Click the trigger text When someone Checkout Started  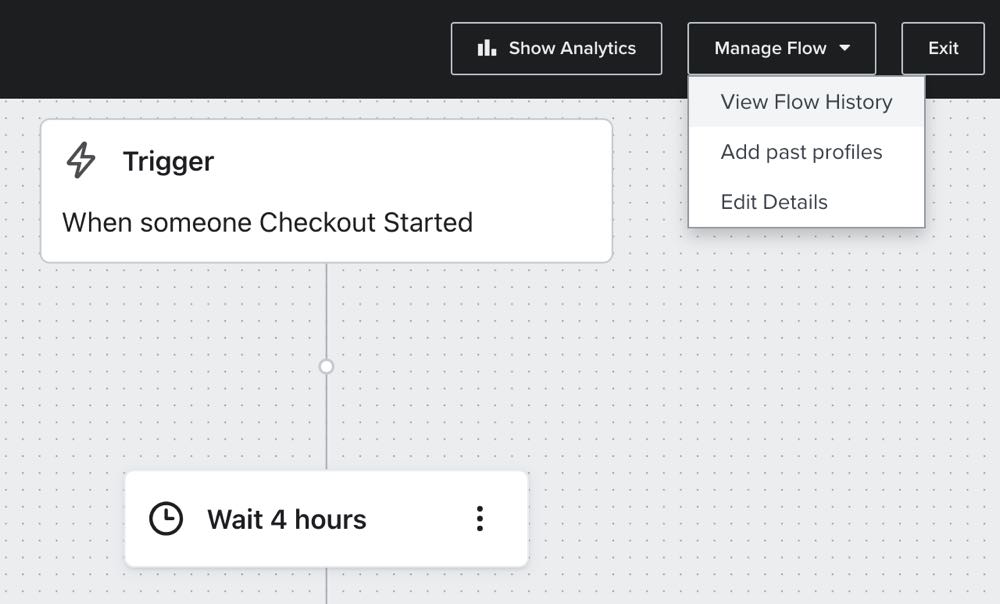pos(268,223)
